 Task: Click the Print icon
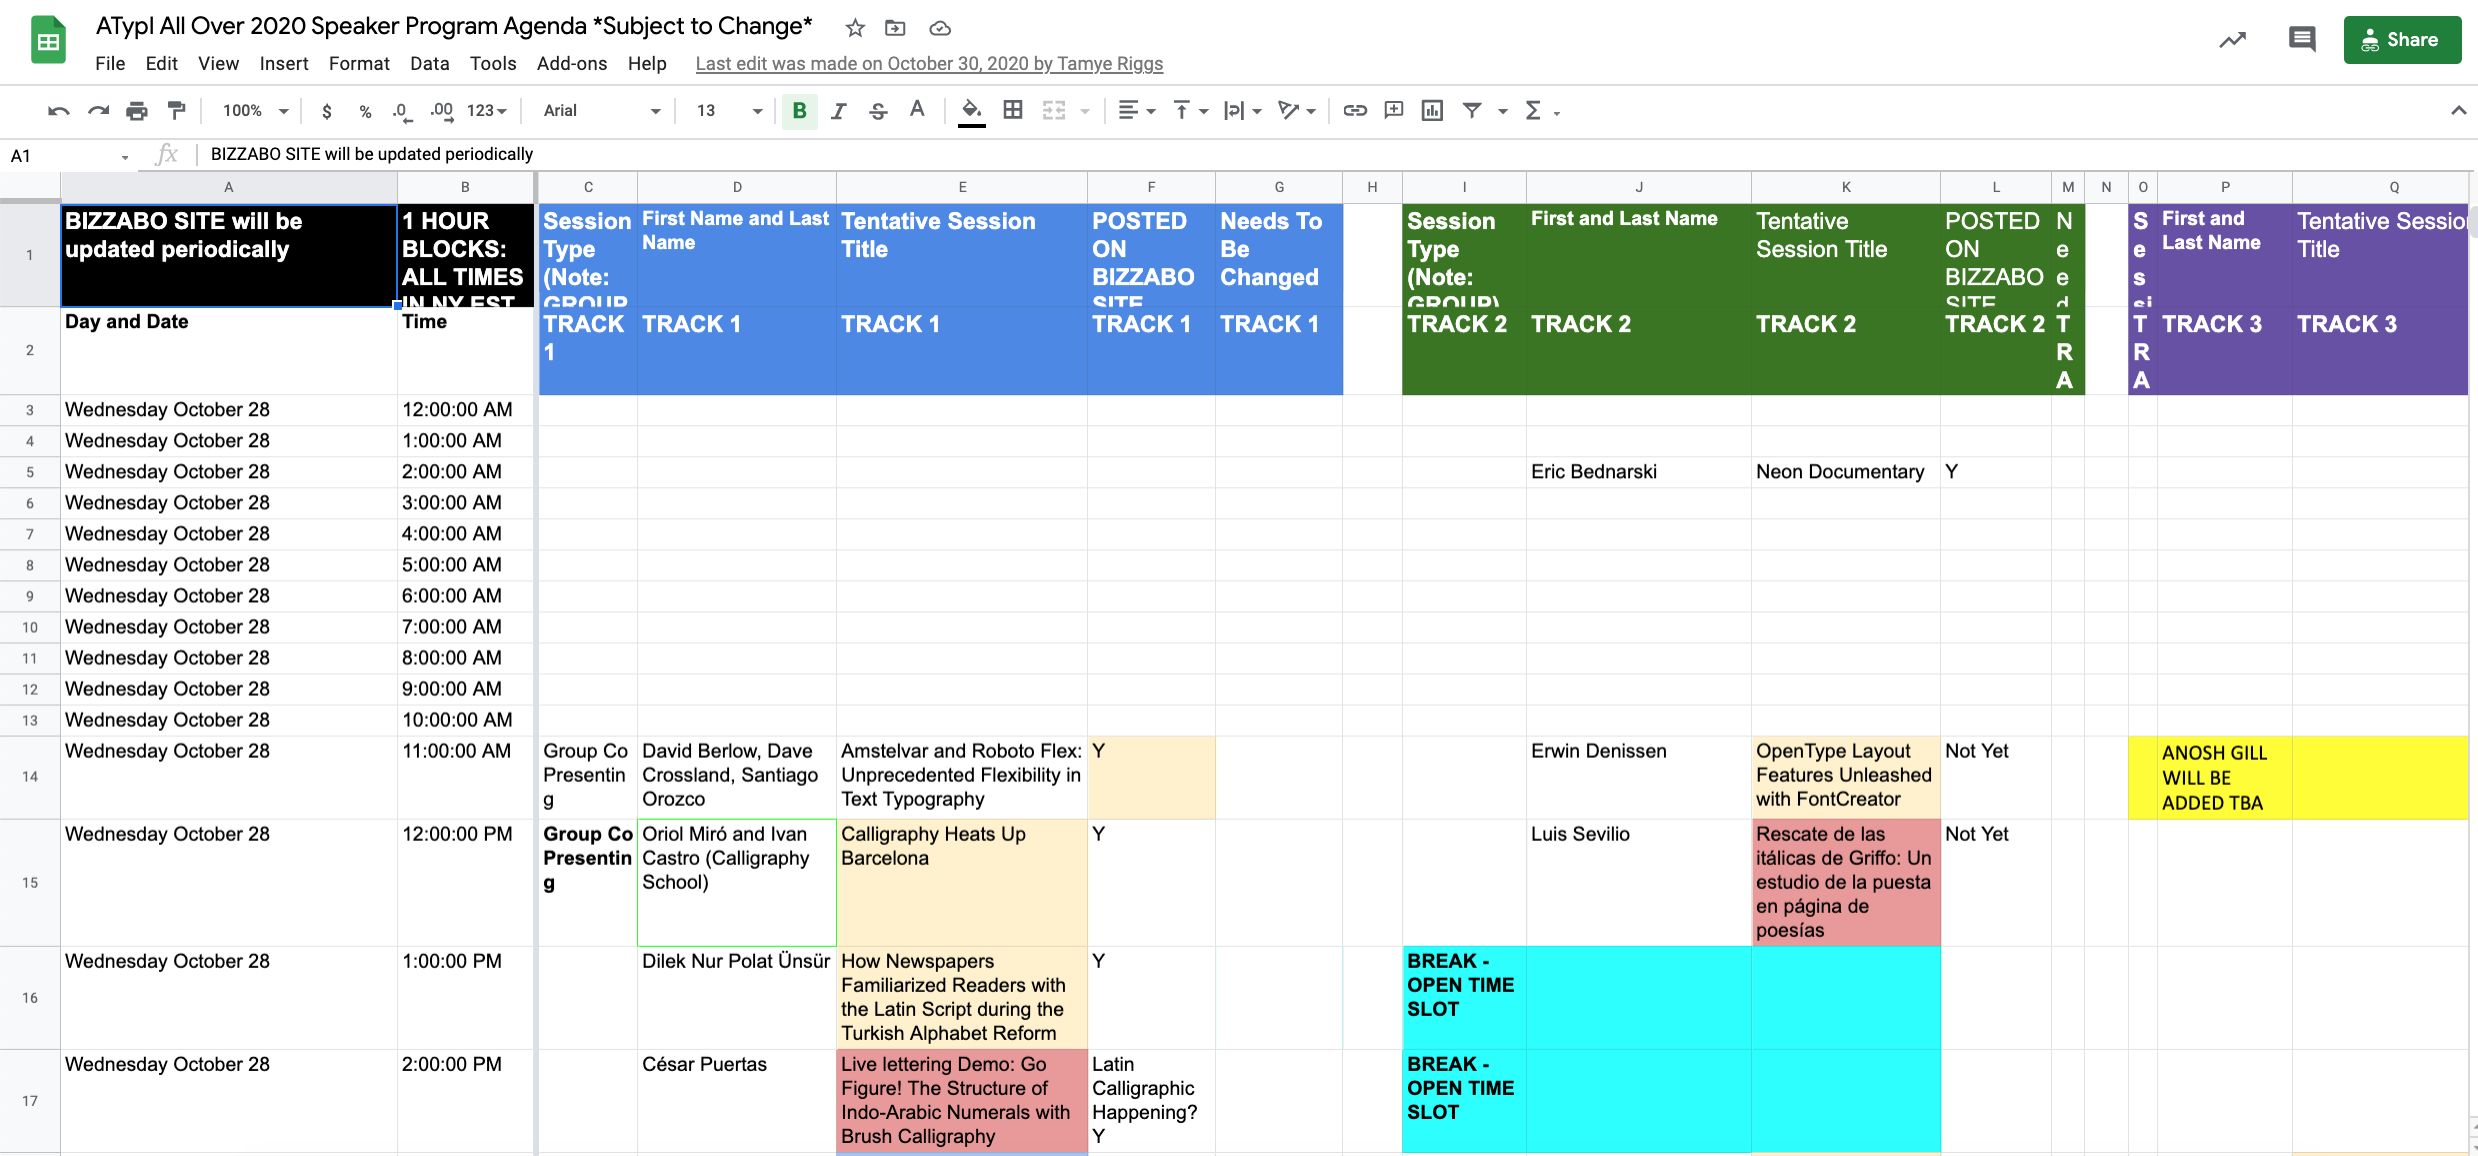[x=137, y=111]
